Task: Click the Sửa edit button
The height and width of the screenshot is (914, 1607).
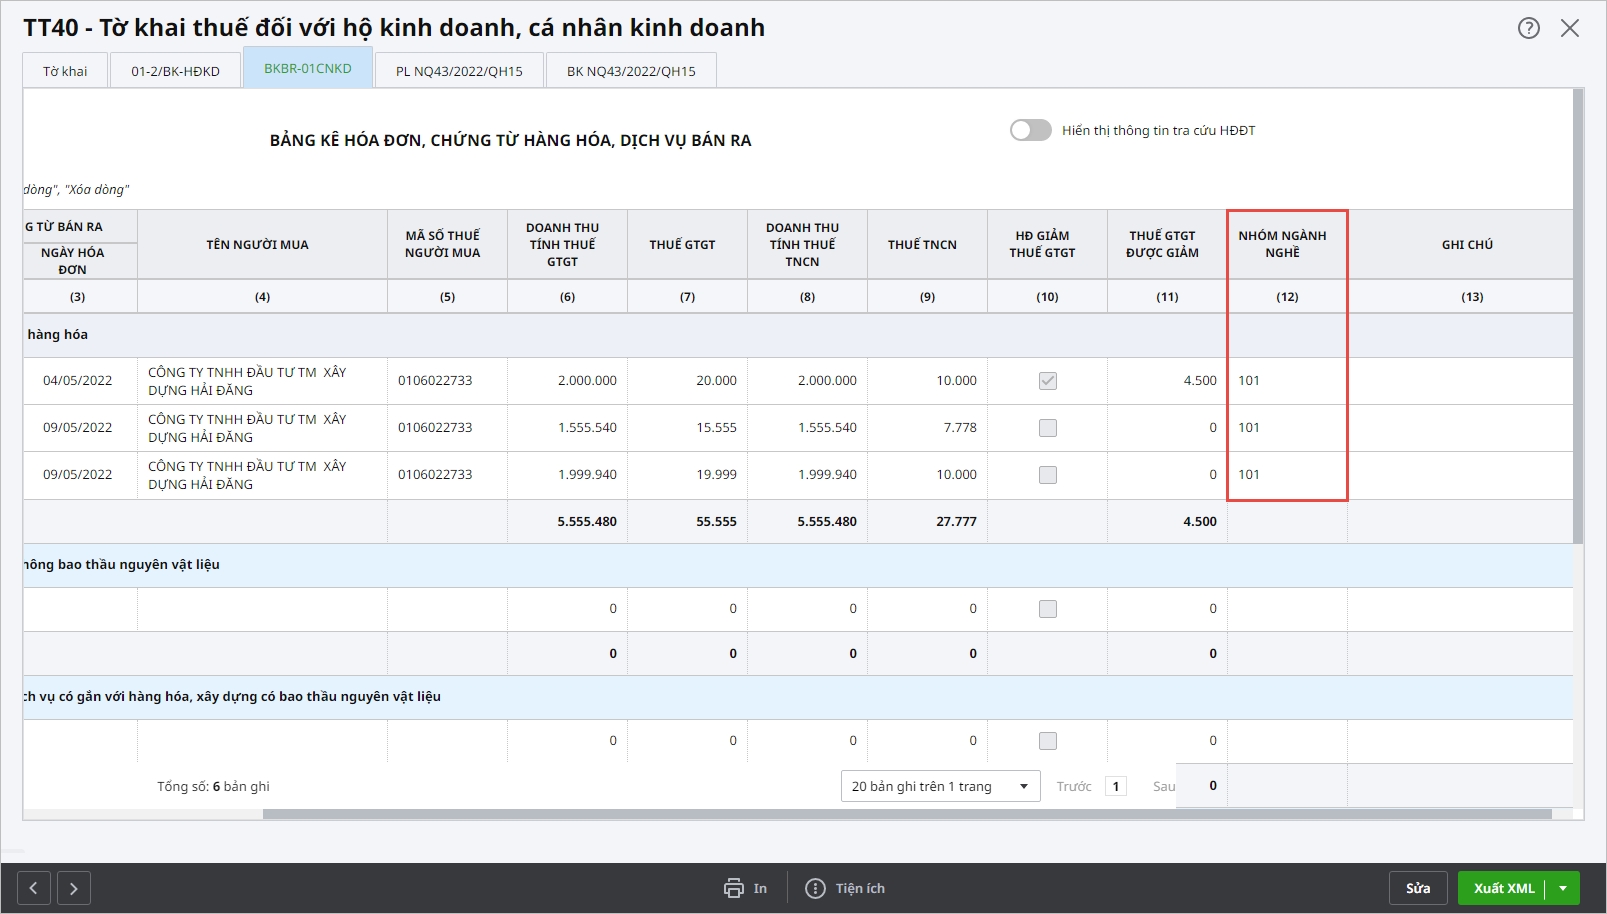Action: click(1418, 888)
